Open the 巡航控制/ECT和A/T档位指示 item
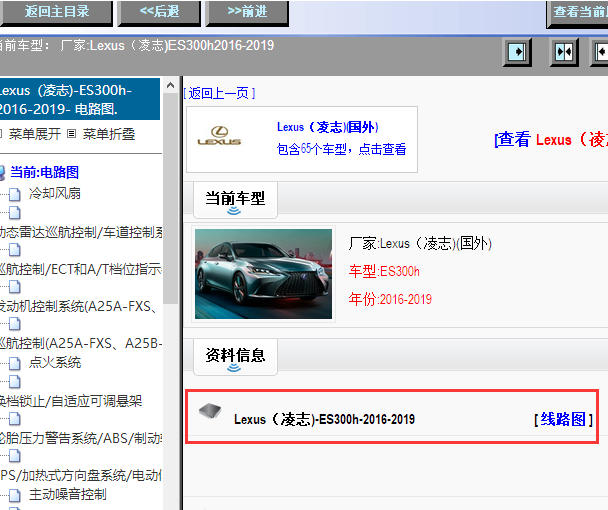Image resolution: width=608 pixels, height=510 pixels. 81,269
